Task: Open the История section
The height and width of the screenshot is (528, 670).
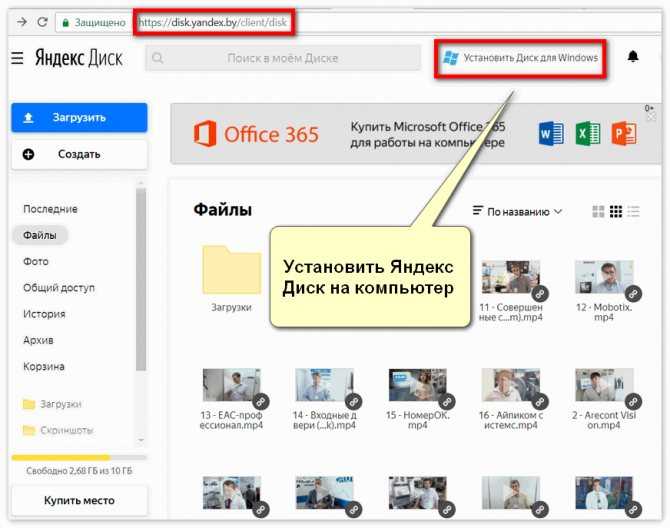Action: pyautogui.click(x=44, y=314)
